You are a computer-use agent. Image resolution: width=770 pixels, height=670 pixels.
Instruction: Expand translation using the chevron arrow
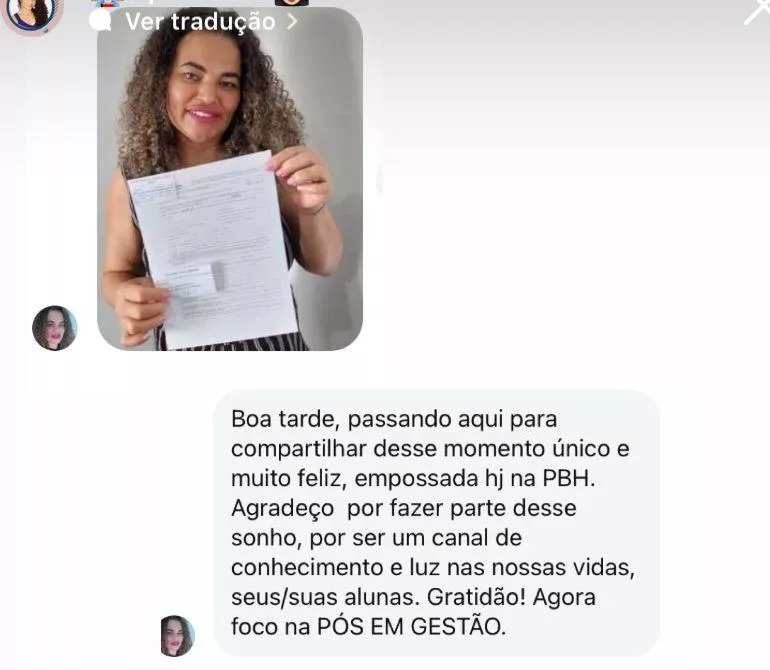click(x=292, y=21)
